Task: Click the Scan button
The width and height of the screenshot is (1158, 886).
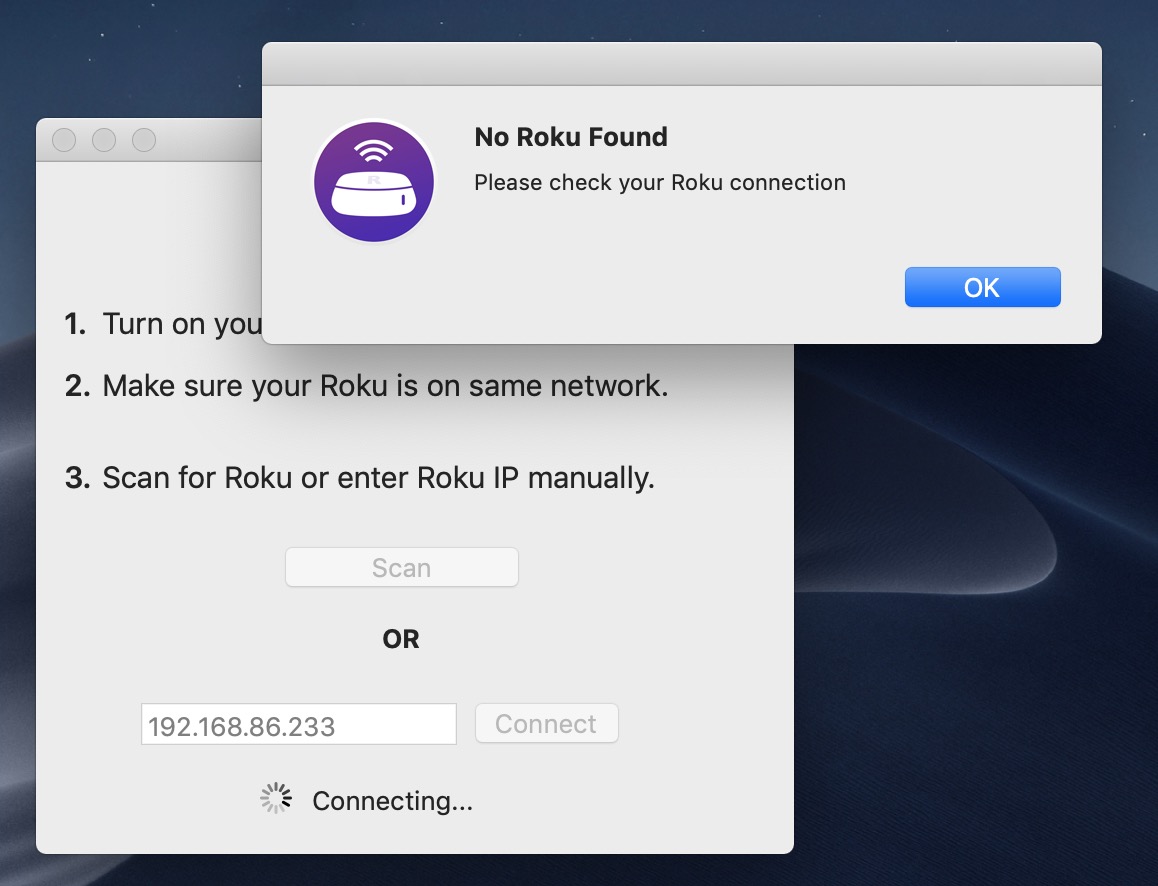Action: 402,567
